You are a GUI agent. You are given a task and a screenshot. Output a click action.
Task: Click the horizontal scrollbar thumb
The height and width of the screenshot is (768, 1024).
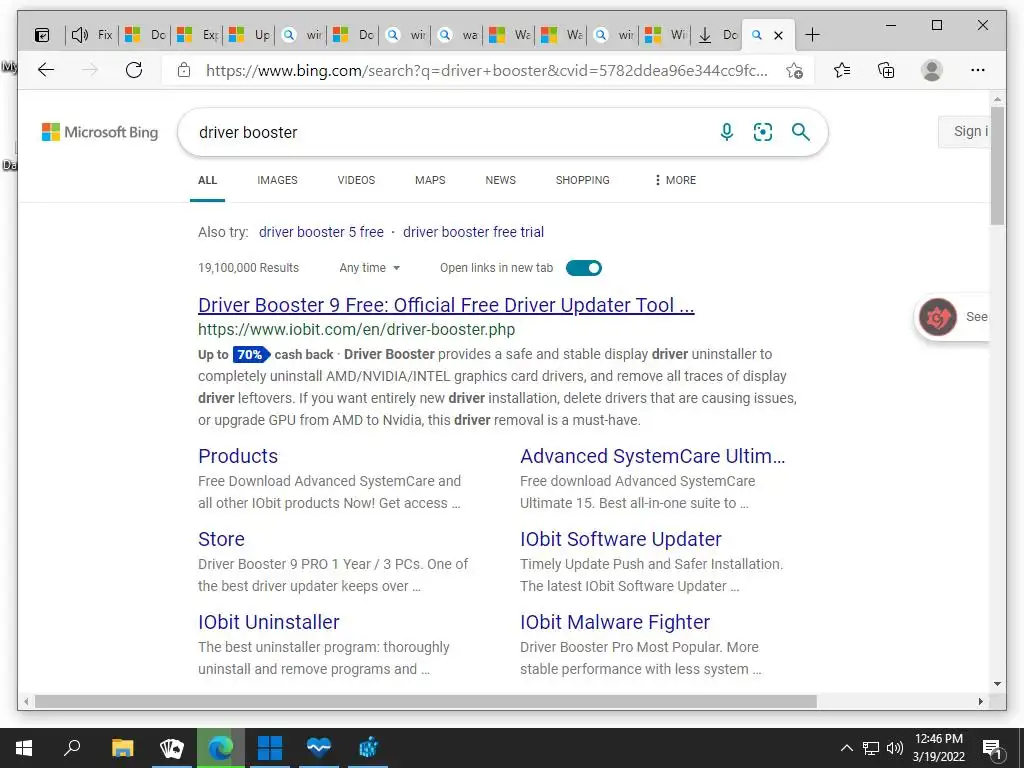(426, 701)
